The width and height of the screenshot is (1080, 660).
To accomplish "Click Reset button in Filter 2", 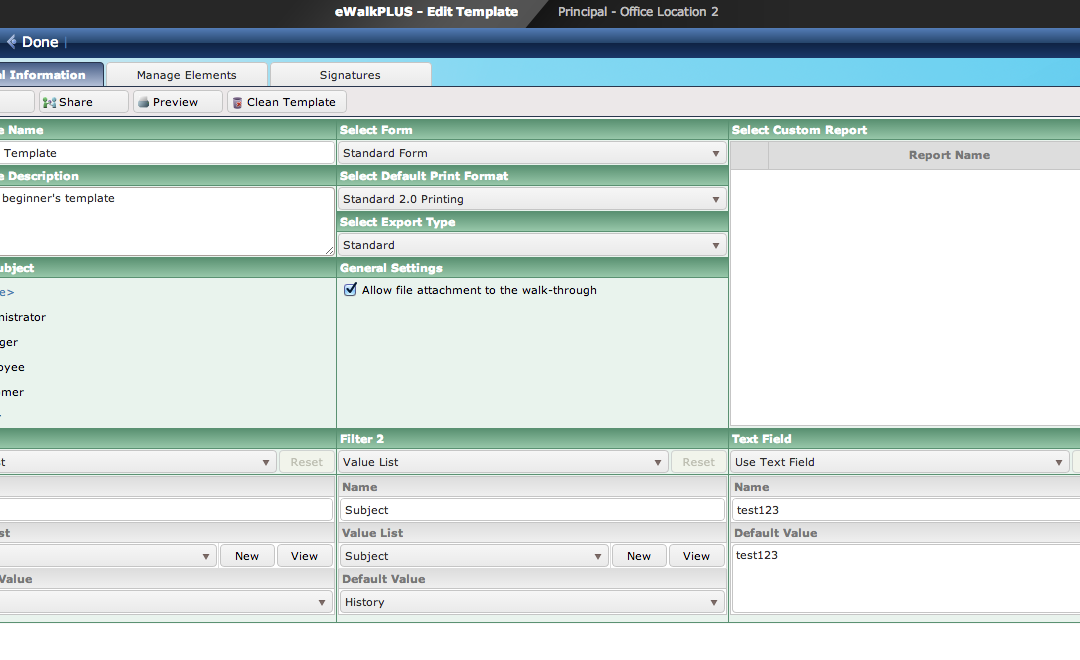I will click(x=698, y=462).
